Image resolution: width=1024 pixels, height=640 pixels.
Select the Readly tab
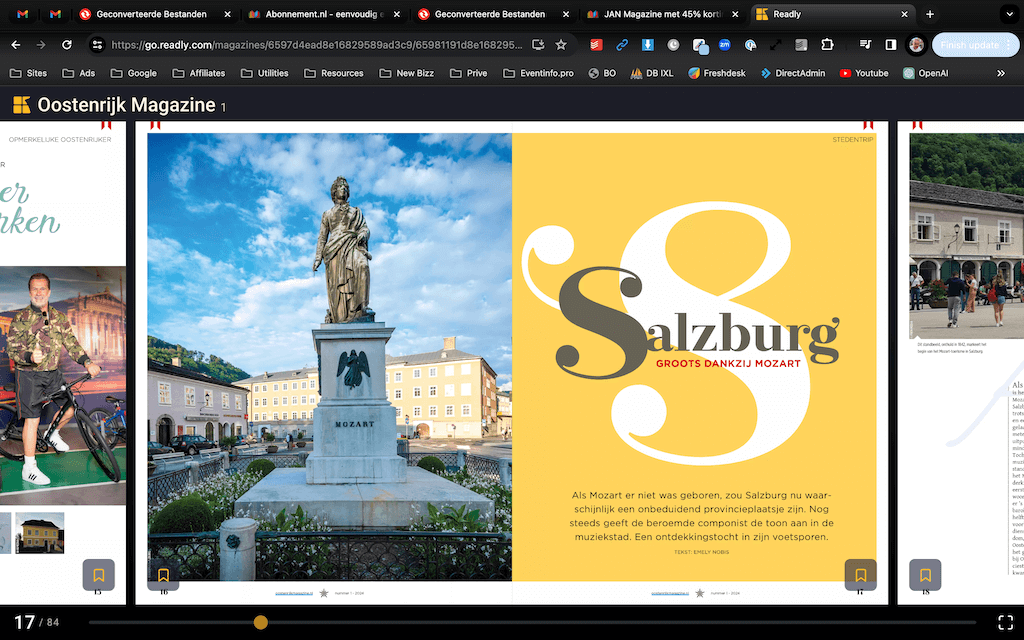832,14
